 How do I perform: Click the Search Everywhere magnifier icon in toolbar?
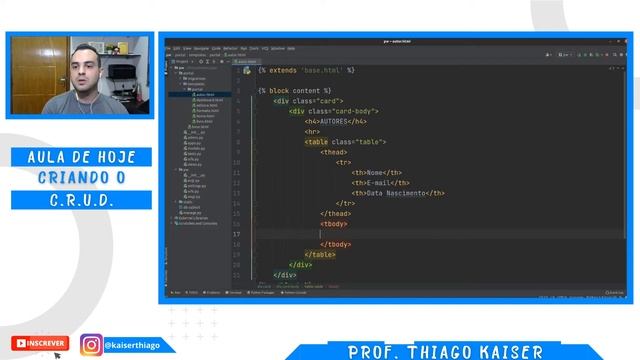coord(614,55)
